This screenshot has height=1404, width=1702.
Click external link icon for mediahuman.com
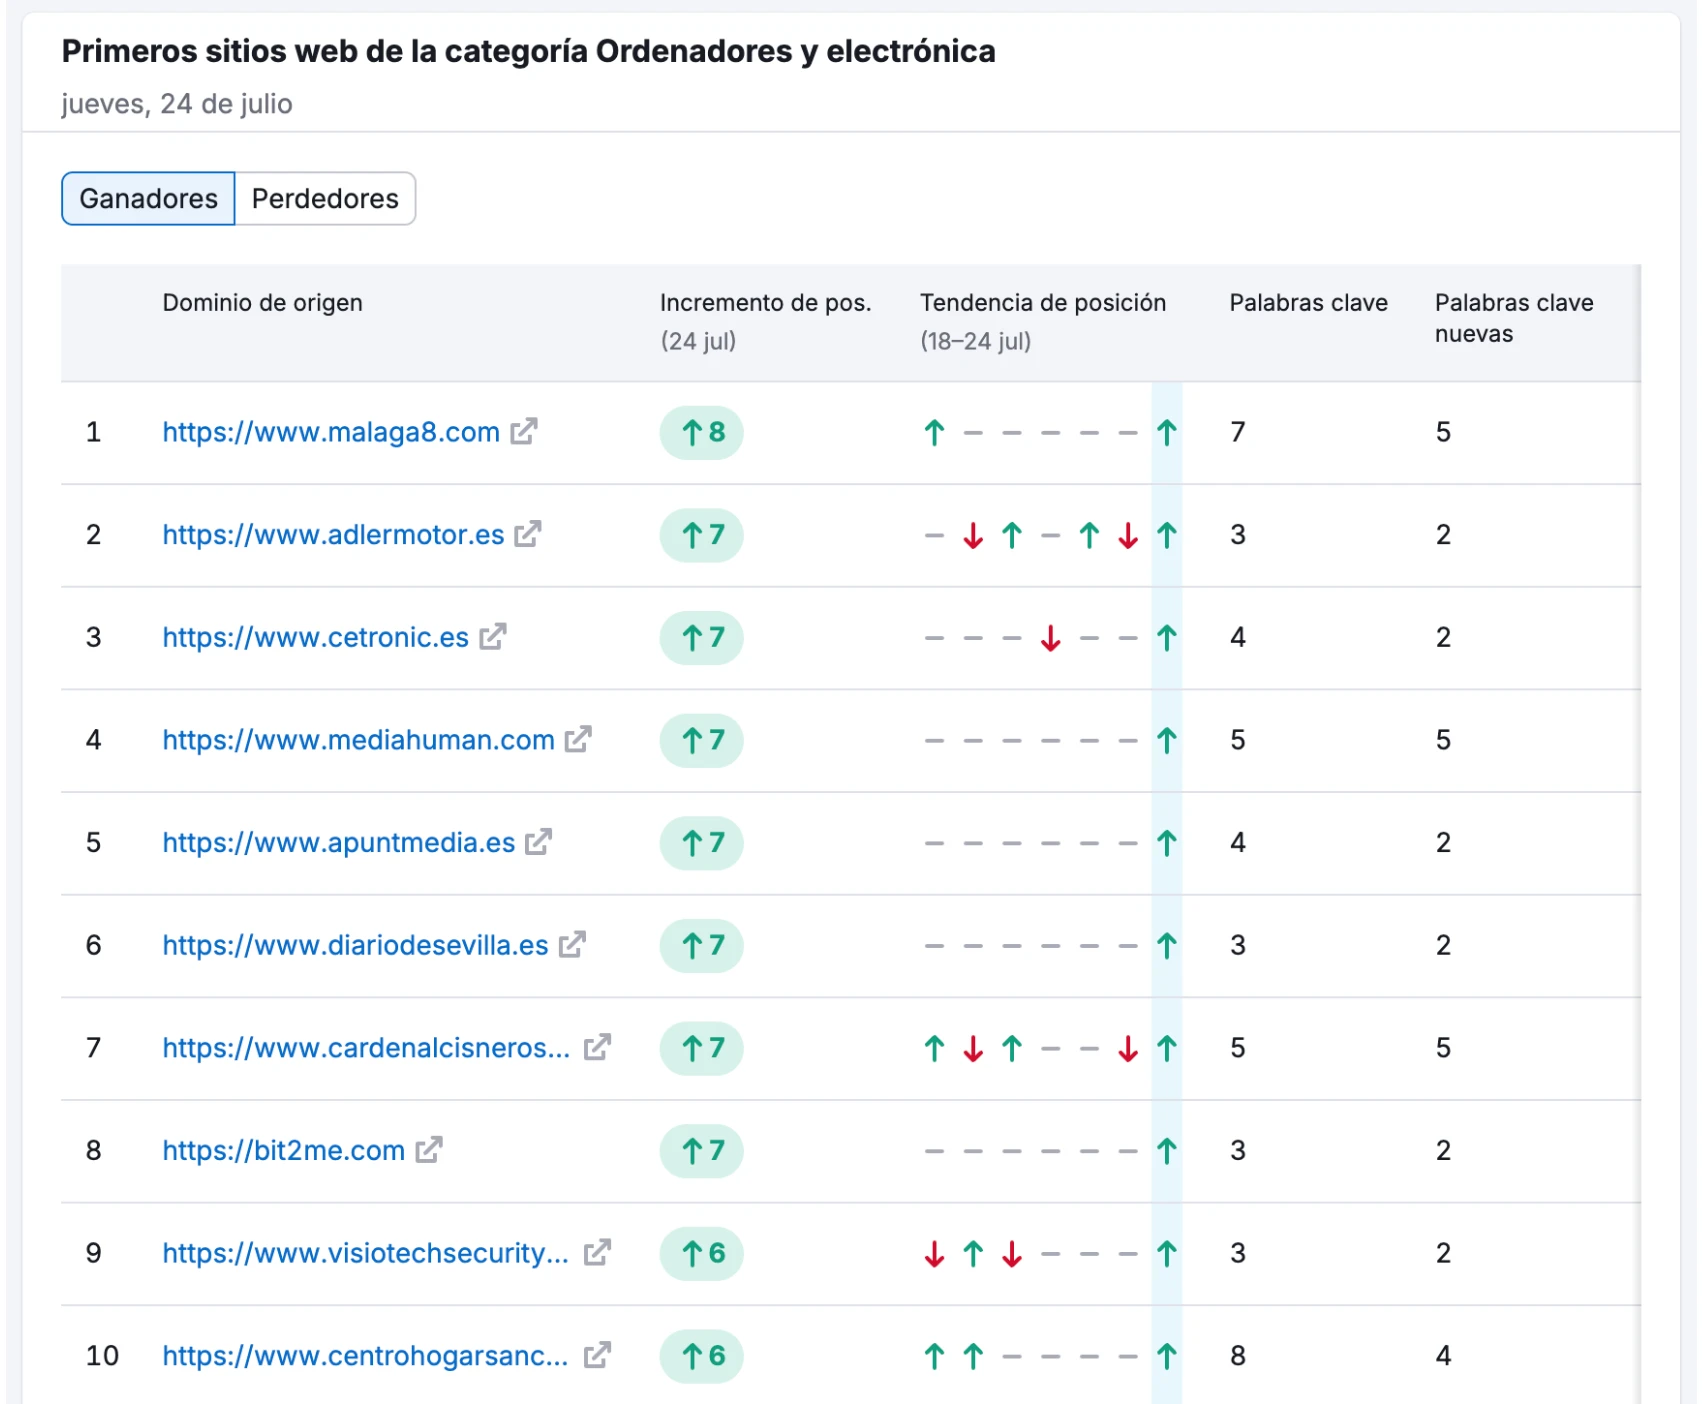tap(578, 740)
